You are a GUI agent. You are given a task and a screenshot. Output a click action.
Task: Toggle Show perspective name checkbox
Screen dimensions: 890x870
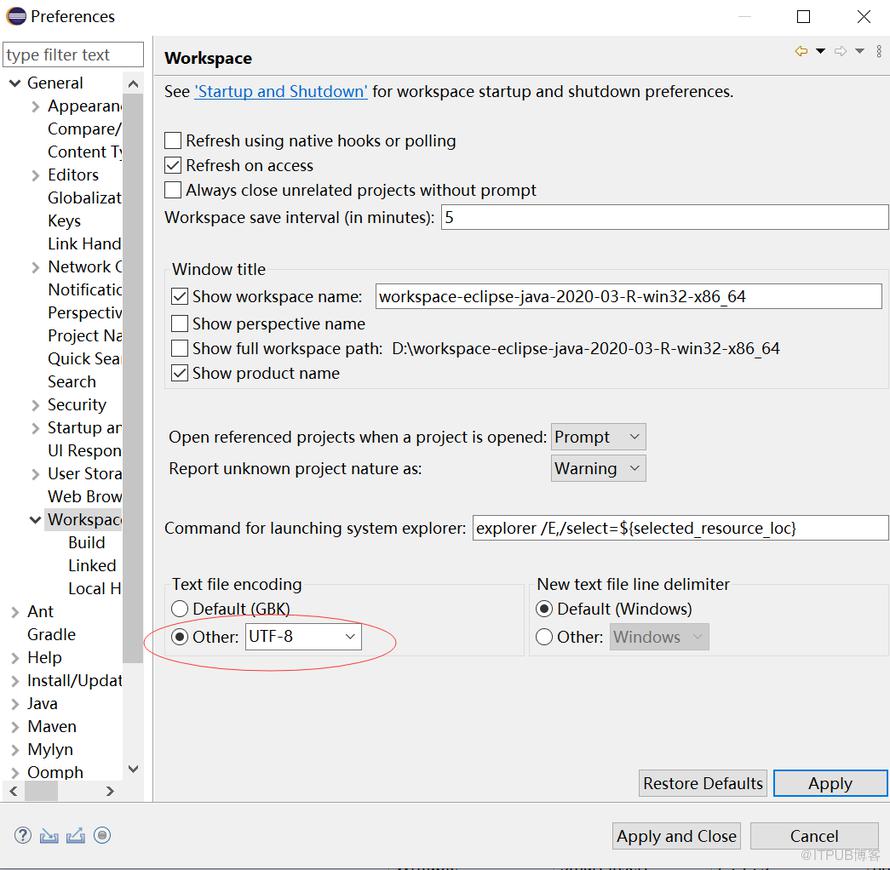pyautogui.click(x=179, y=323)
